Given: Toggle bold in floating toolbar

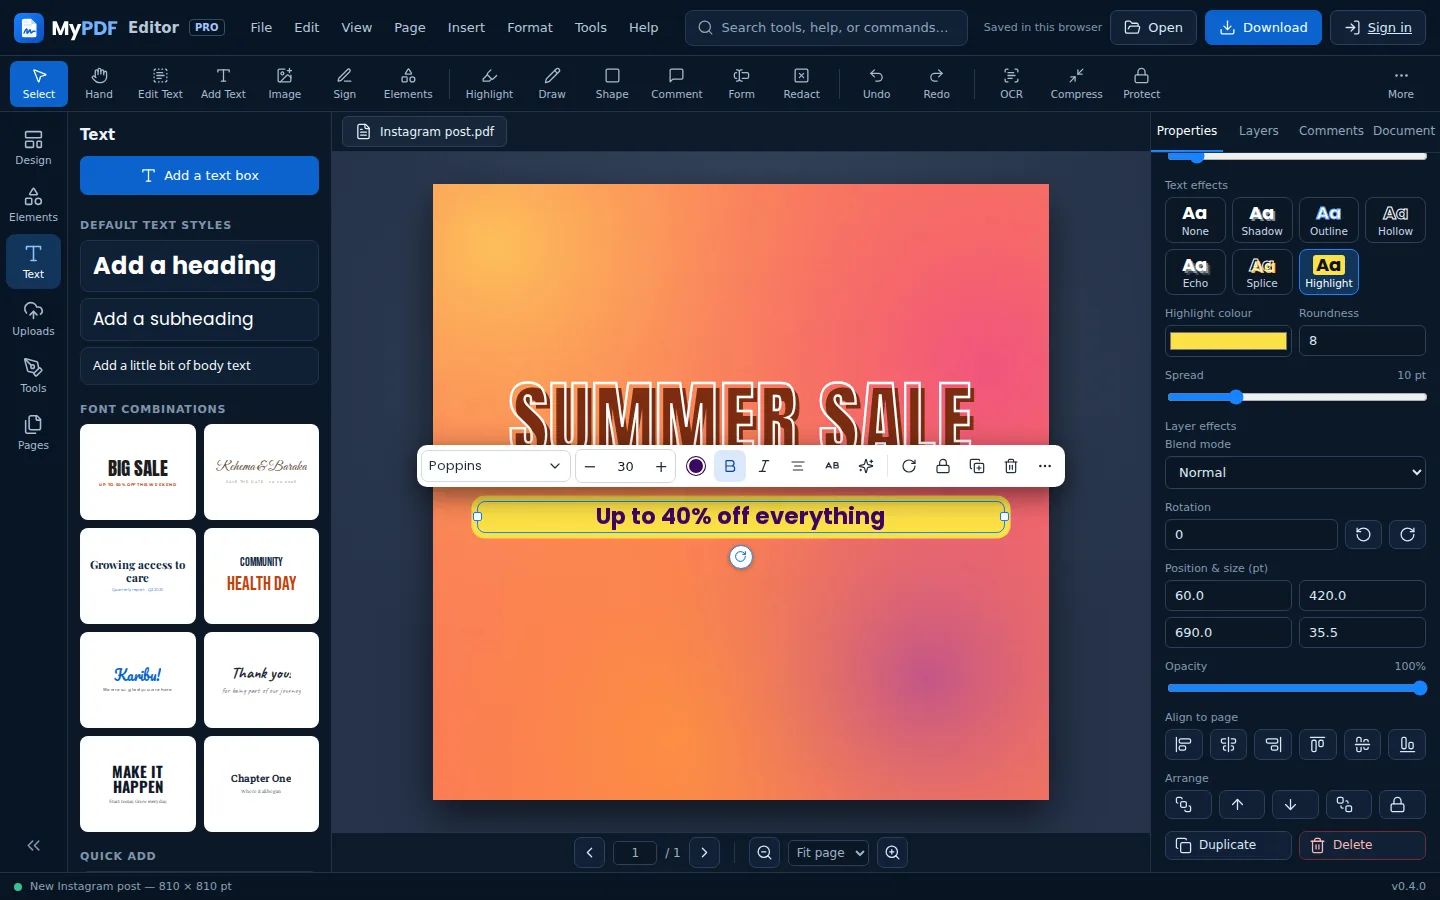Looking at the screenshot, I should tap(730, 466).
